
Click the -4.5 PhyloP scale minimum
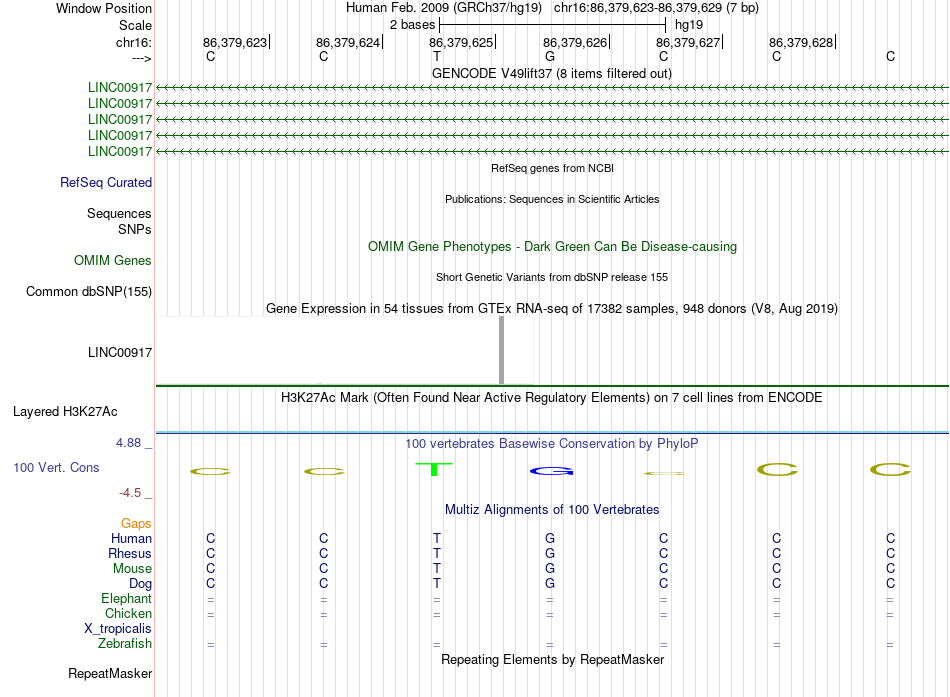[130, 493]
